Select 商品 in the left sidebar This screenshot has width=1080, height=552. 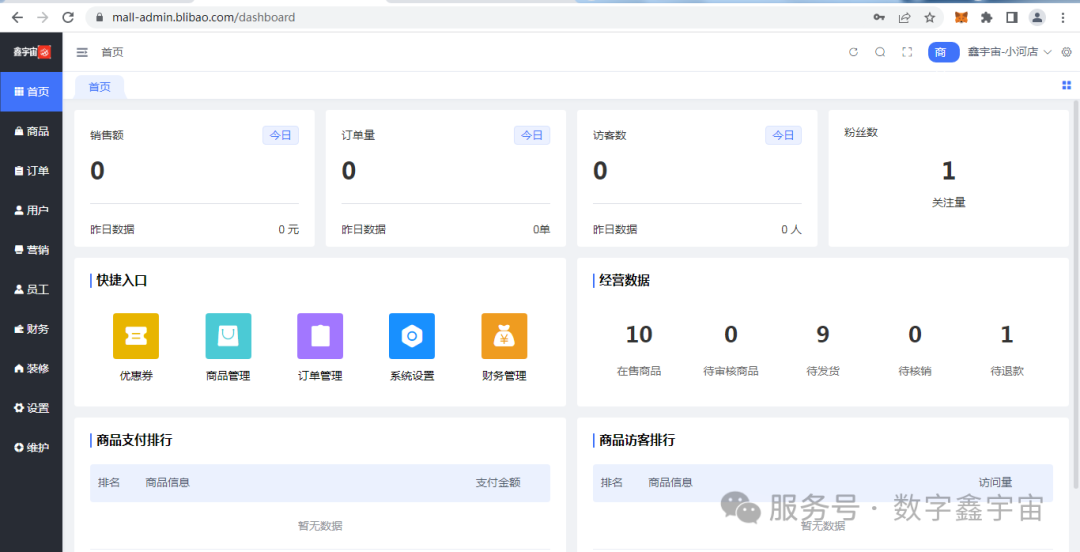coord(31,131)
